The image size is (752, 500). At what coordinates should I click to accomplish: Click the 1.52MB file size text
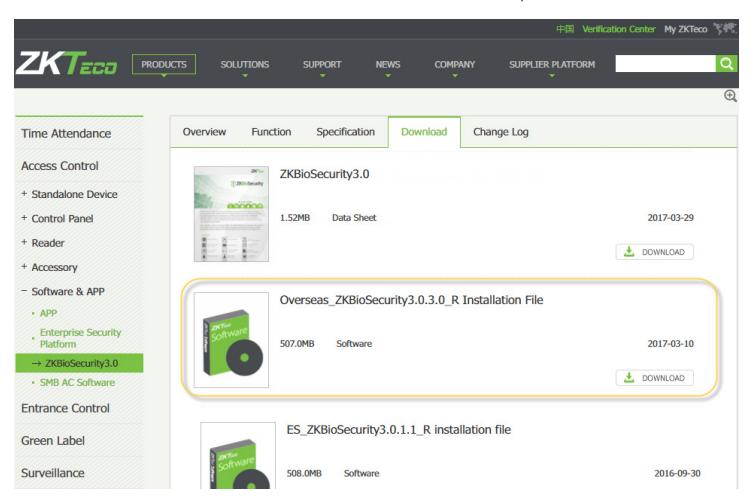(295, 218)
